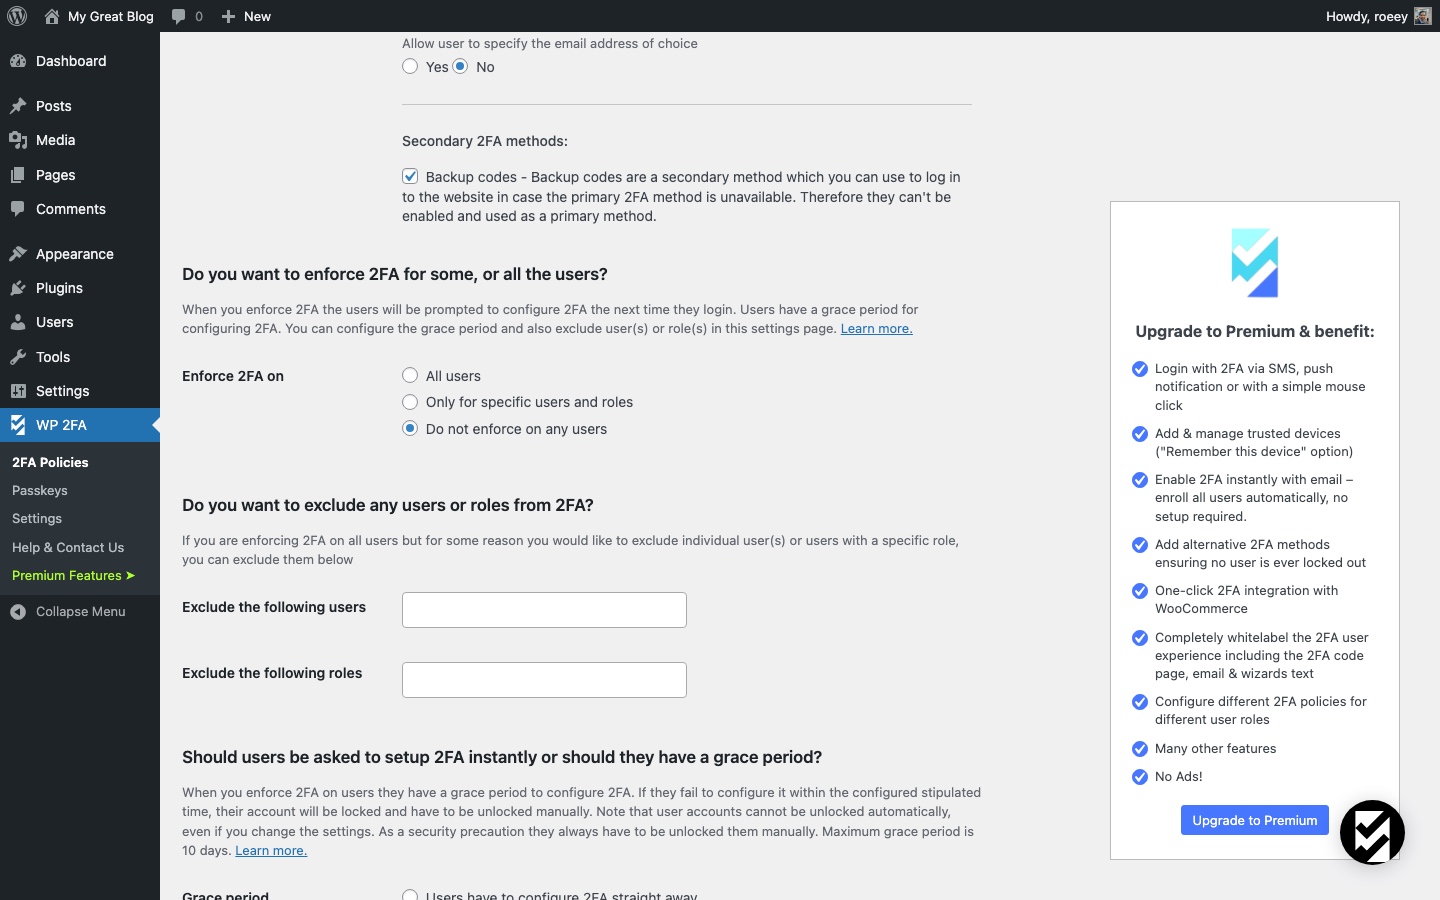Image resolution: width=1440 pixels, height=900 pixels.
Task: Focus the 'Exclude the following users' field
Action: (x=544, y=610)
